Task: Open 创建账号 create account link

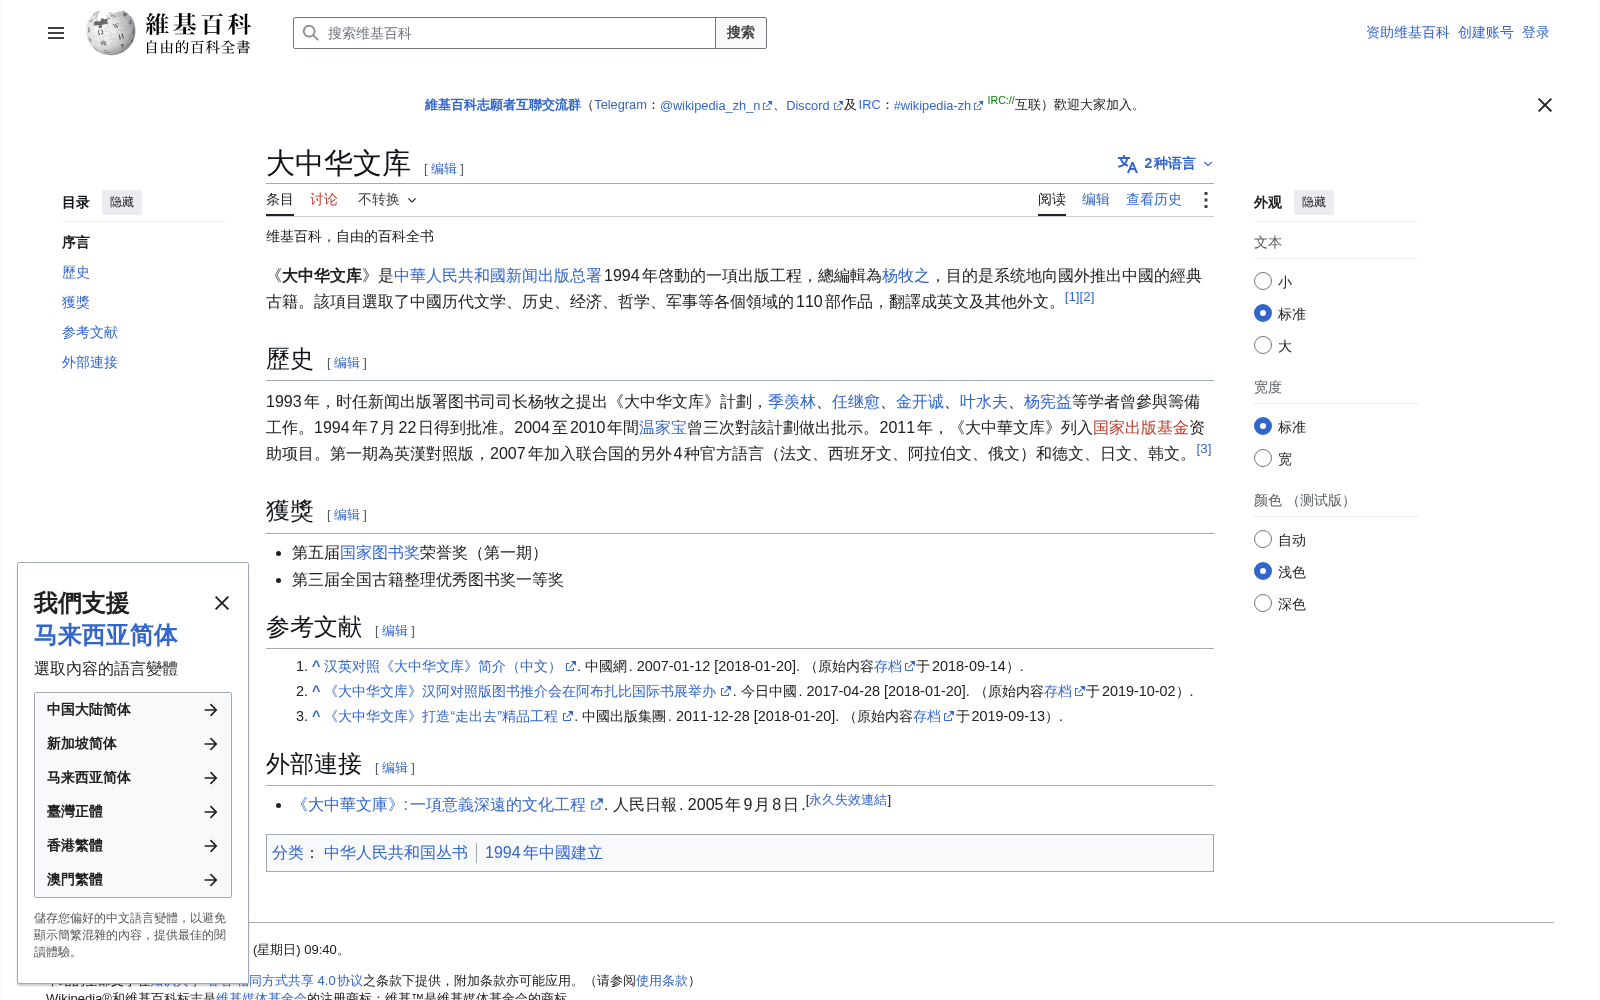Action: (1486, 33)
